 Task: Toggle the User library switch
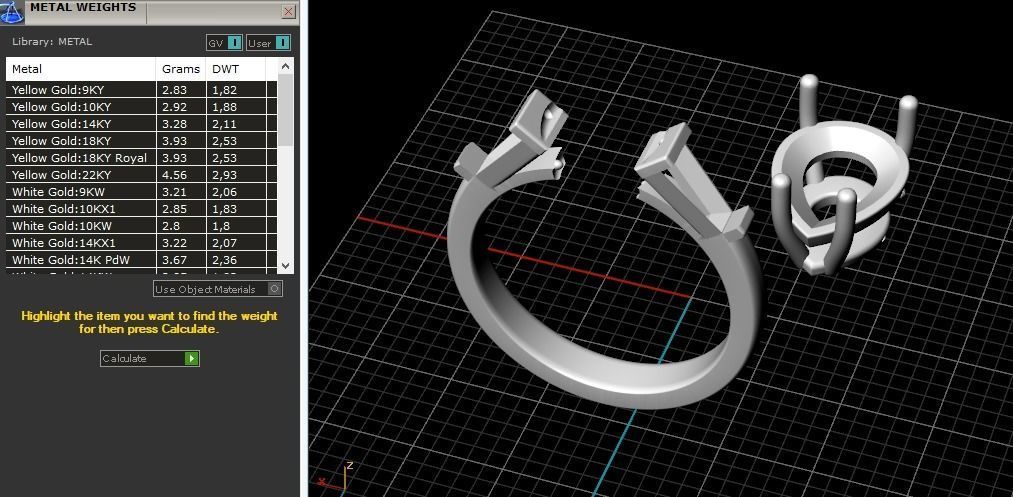coord(268,43)
